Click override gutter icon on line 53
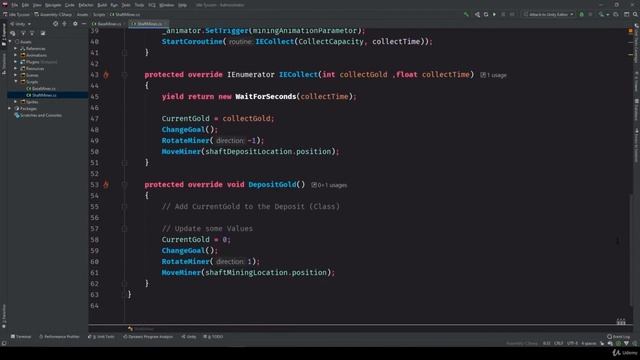Screen dimensions: 640x360 tap(106, 184)
